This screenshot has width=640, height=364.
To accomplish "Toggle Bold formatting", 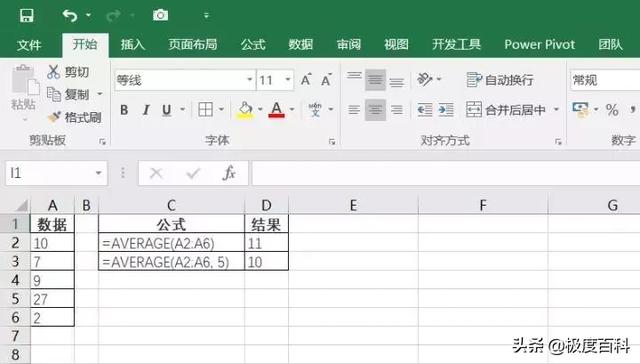I will [124, 109].
